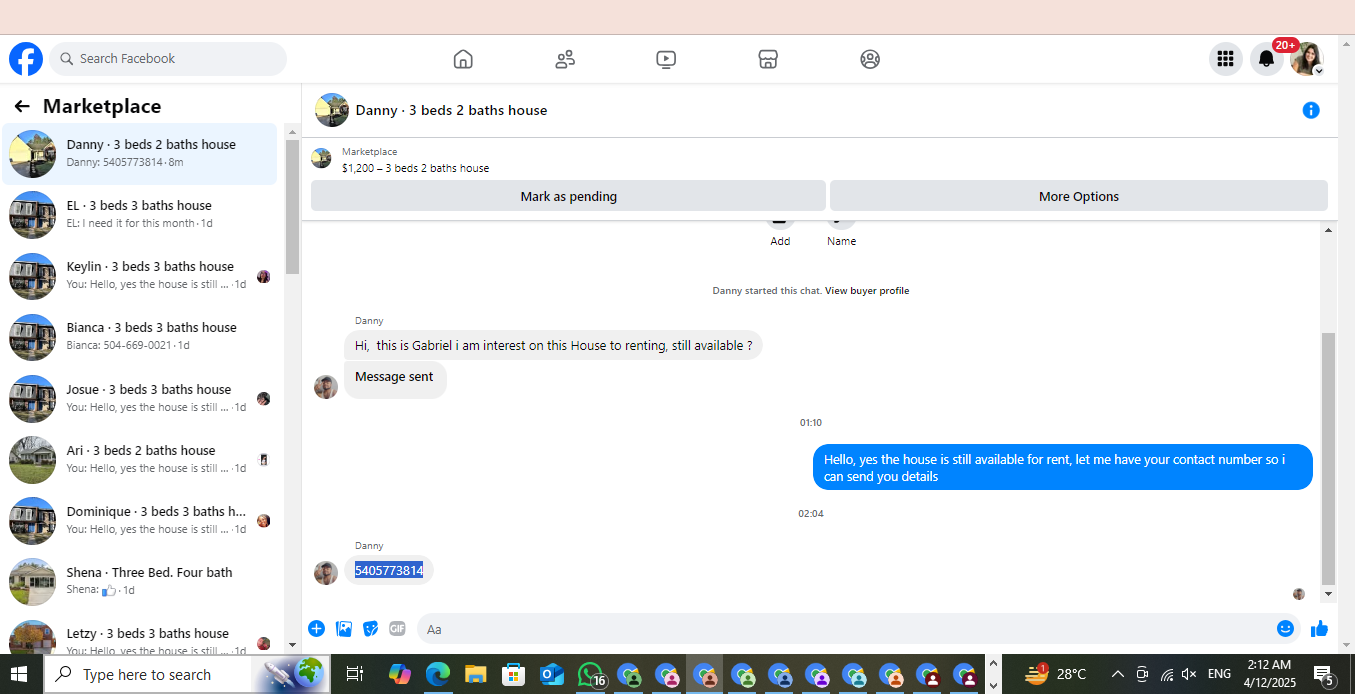
Task: Open the clock showing 2:12 AM
Action: pyautogui.click(x=1268, y=674)
